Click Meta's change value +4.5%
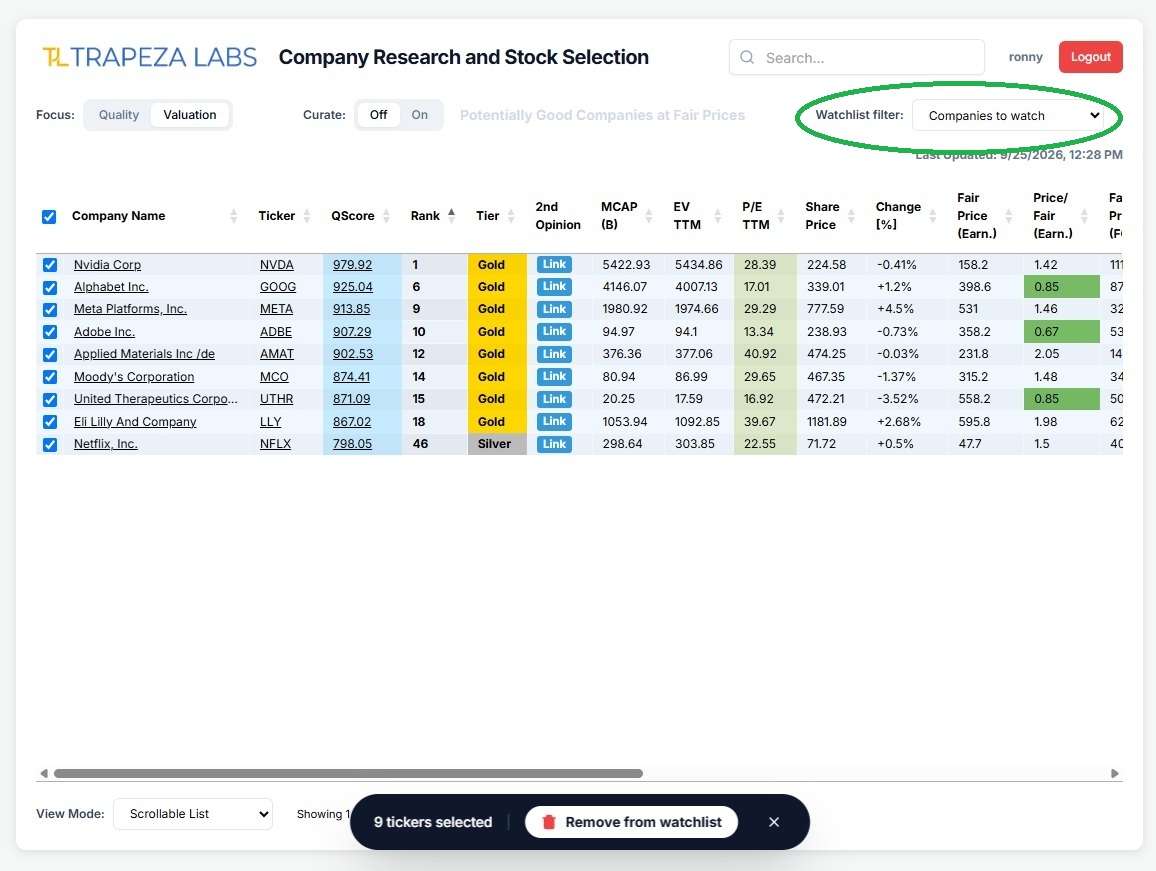 coord(895,309)
